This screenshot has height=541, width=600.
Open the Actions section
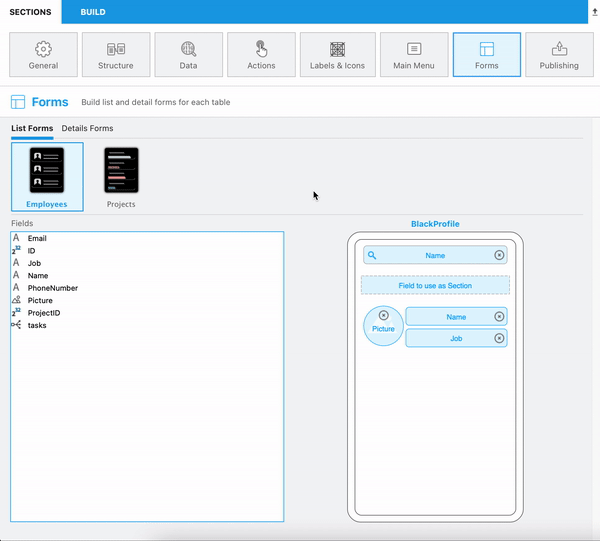tap(261, 55)
